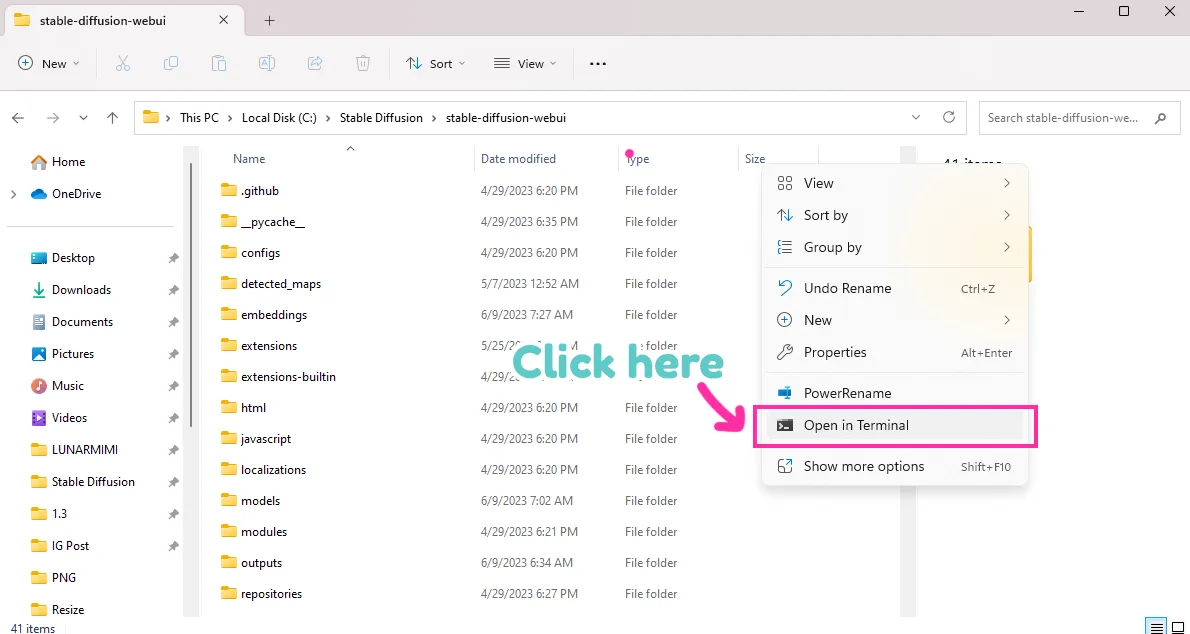This screenshot has height=634, width=1190.
Task: Open the See more (three dots) menu
Action: point(598,64)
